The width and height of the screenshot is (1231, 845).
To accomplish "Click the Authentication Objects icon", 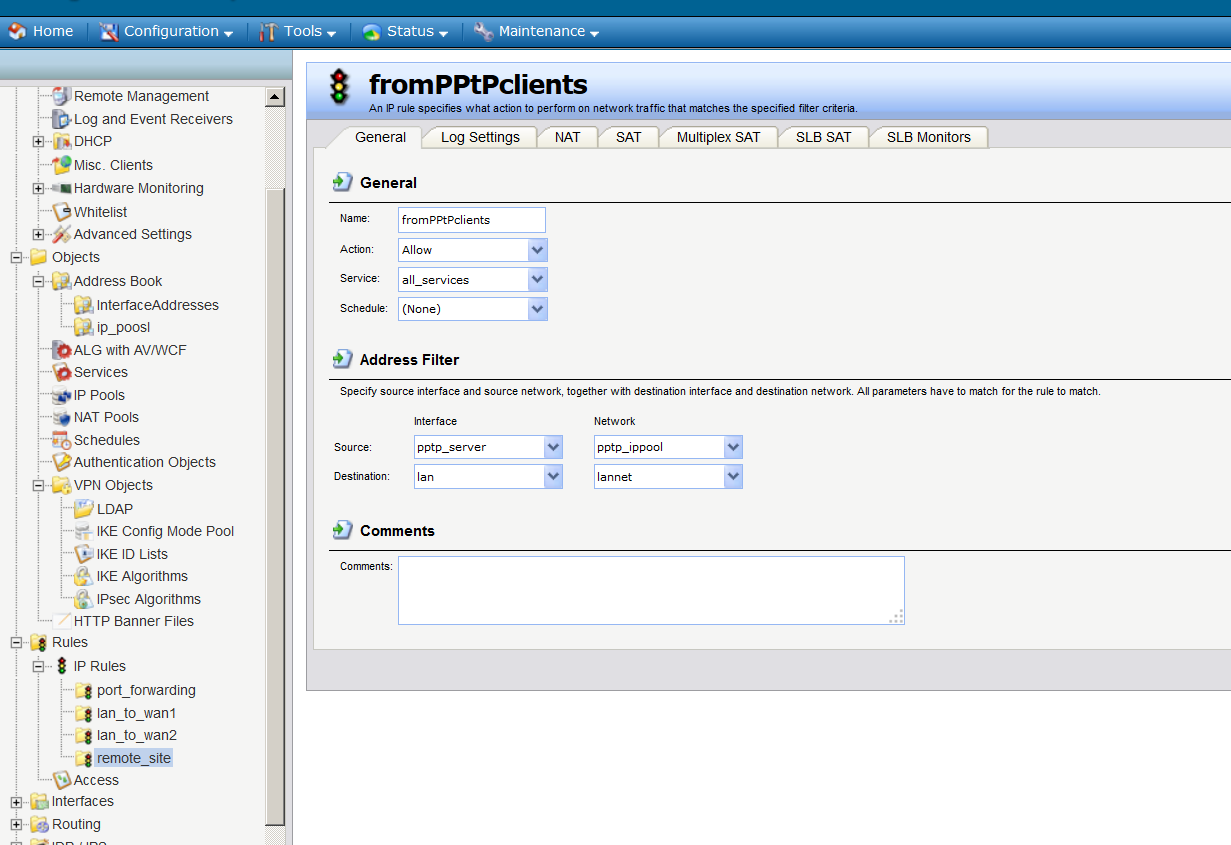I will point(61,462).
